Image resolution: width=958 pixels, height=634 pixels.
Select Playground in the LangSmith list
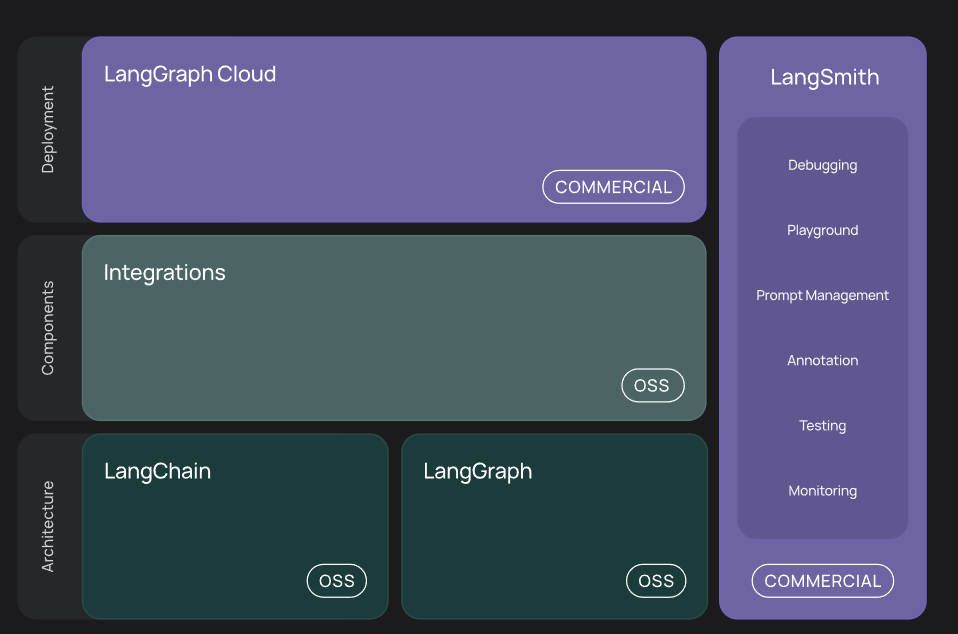822,230
